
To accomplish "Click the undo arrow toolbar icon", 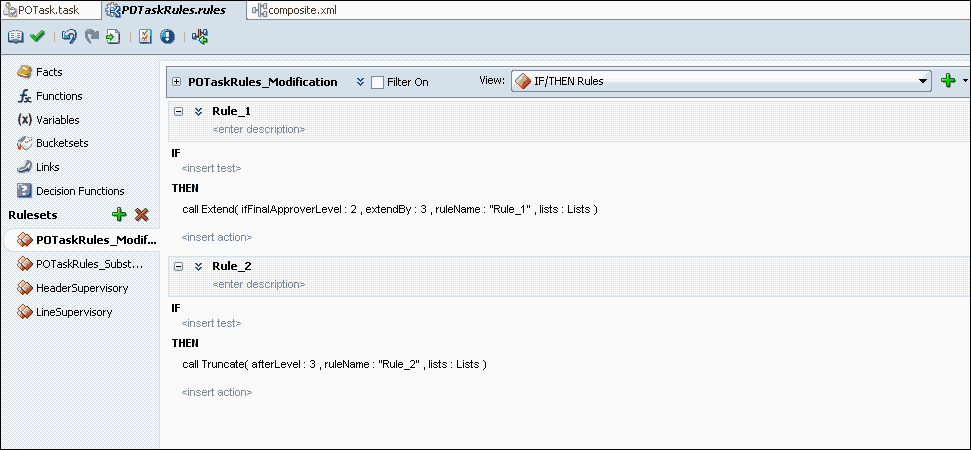I will [69, 37].
